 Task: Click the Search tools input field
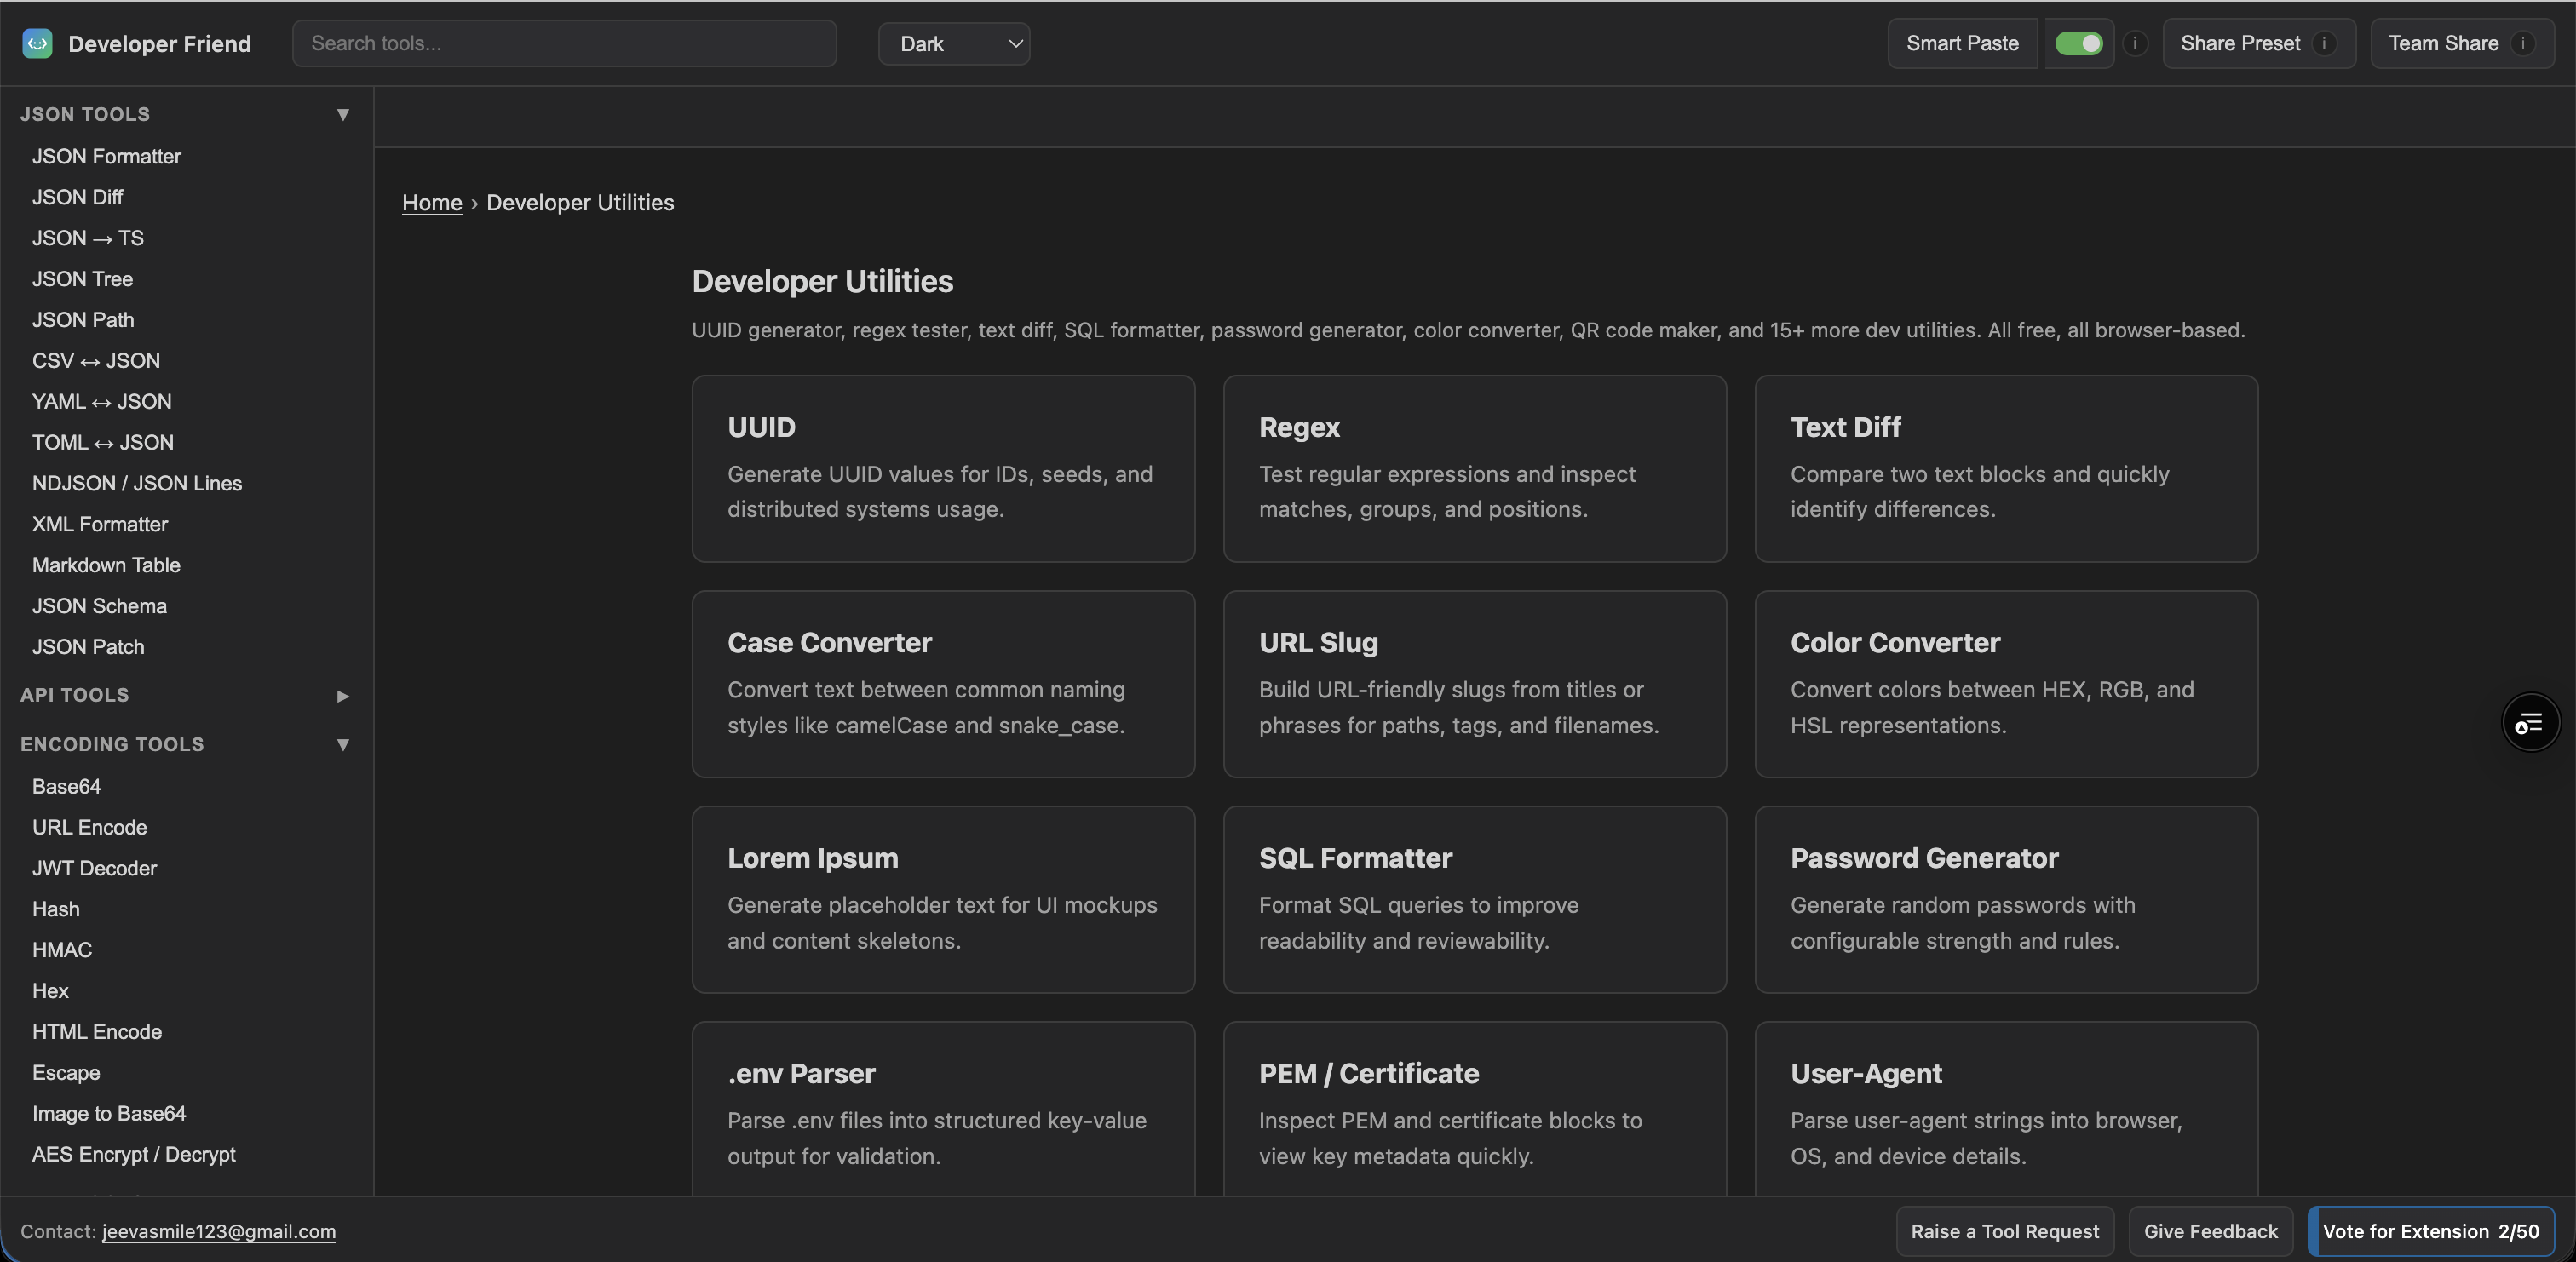click(x=564, y=43)
